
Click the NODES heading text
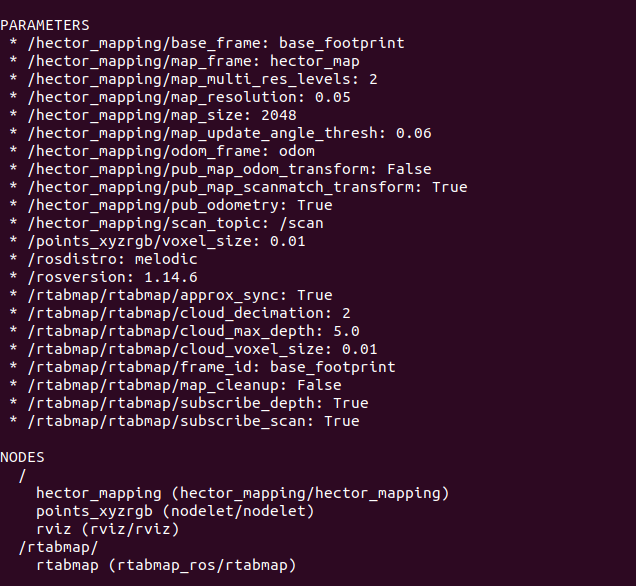tap(22, 457)
